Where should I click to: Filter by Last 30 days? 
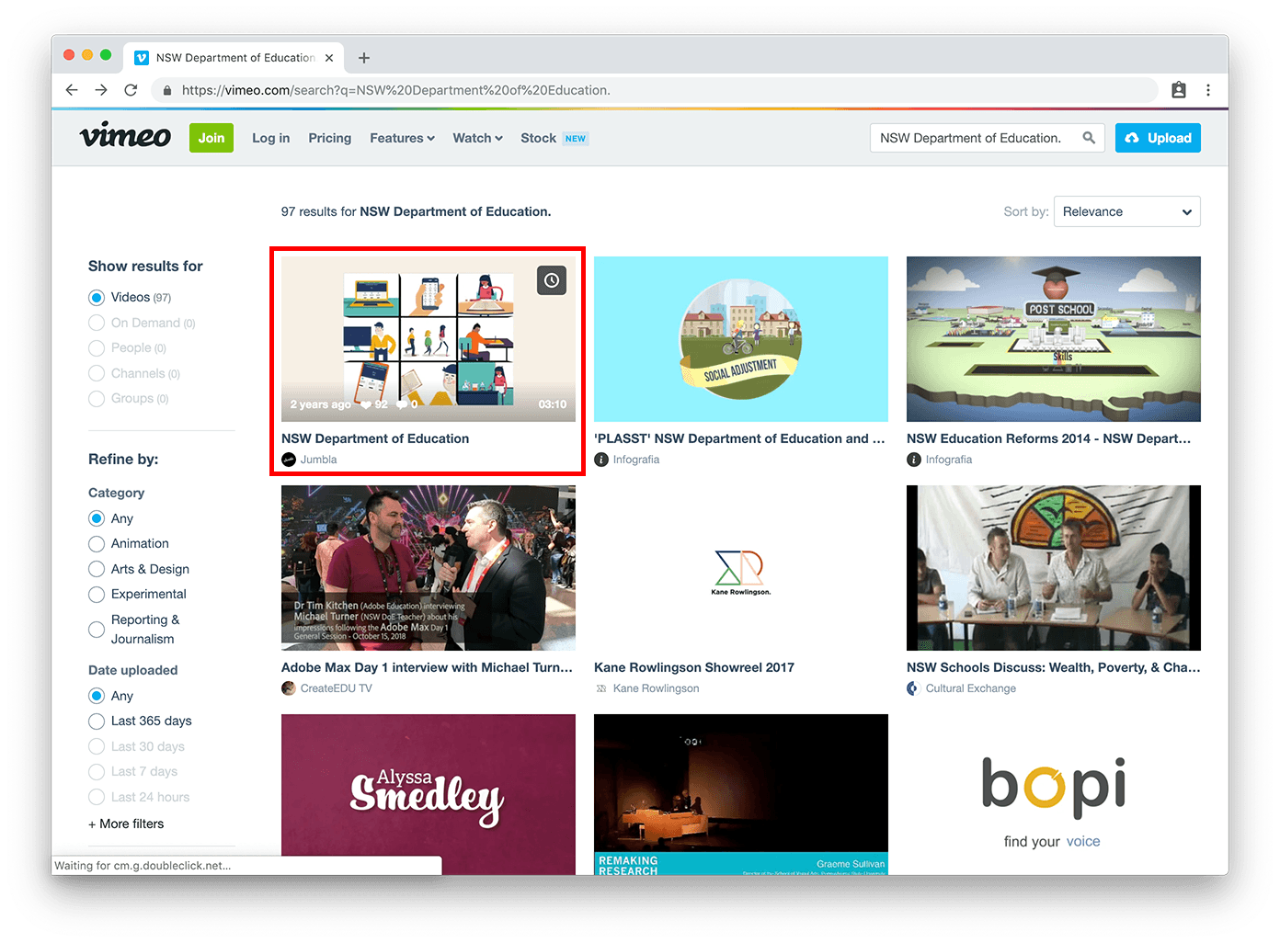tap(96, 747)
